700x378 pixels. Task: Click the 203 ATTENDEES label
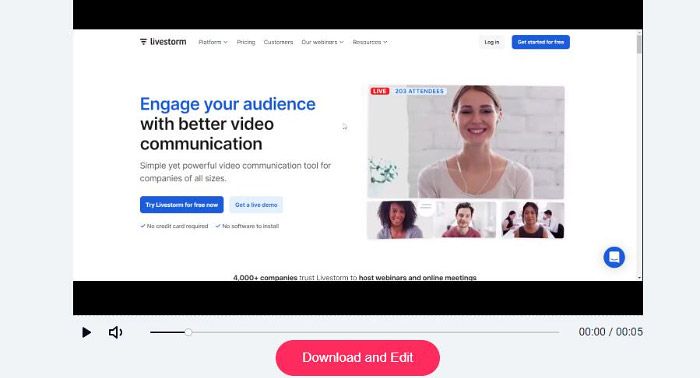tap(419, 91)
